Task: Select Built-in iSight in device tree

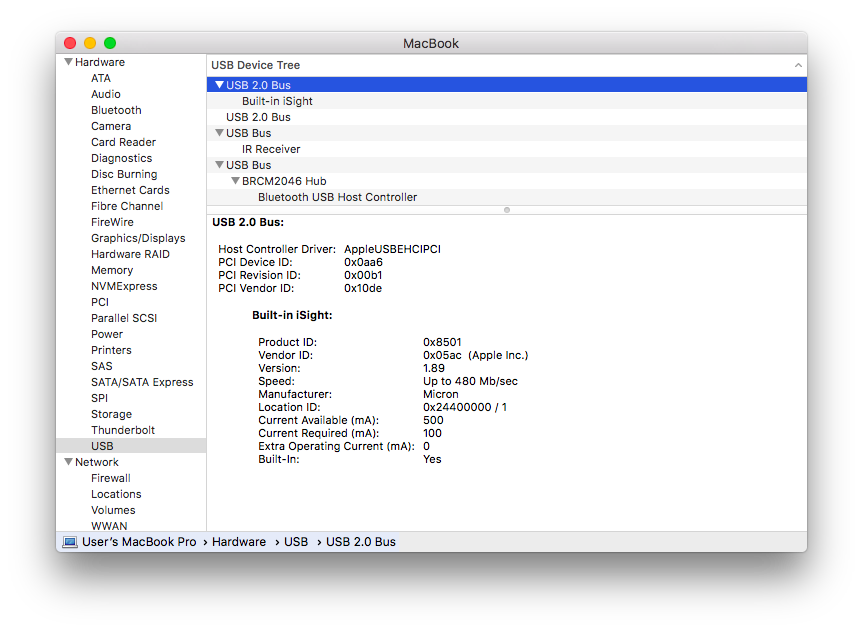Action: click(507, 101)
